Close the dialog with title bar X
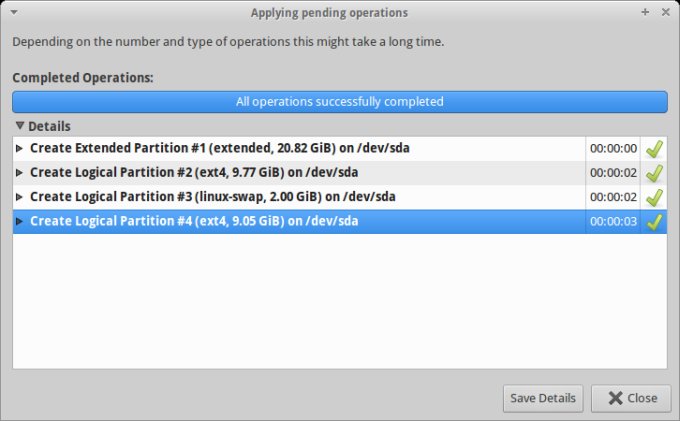The height and width of the screenshot is (421, 680). [665, 13]
